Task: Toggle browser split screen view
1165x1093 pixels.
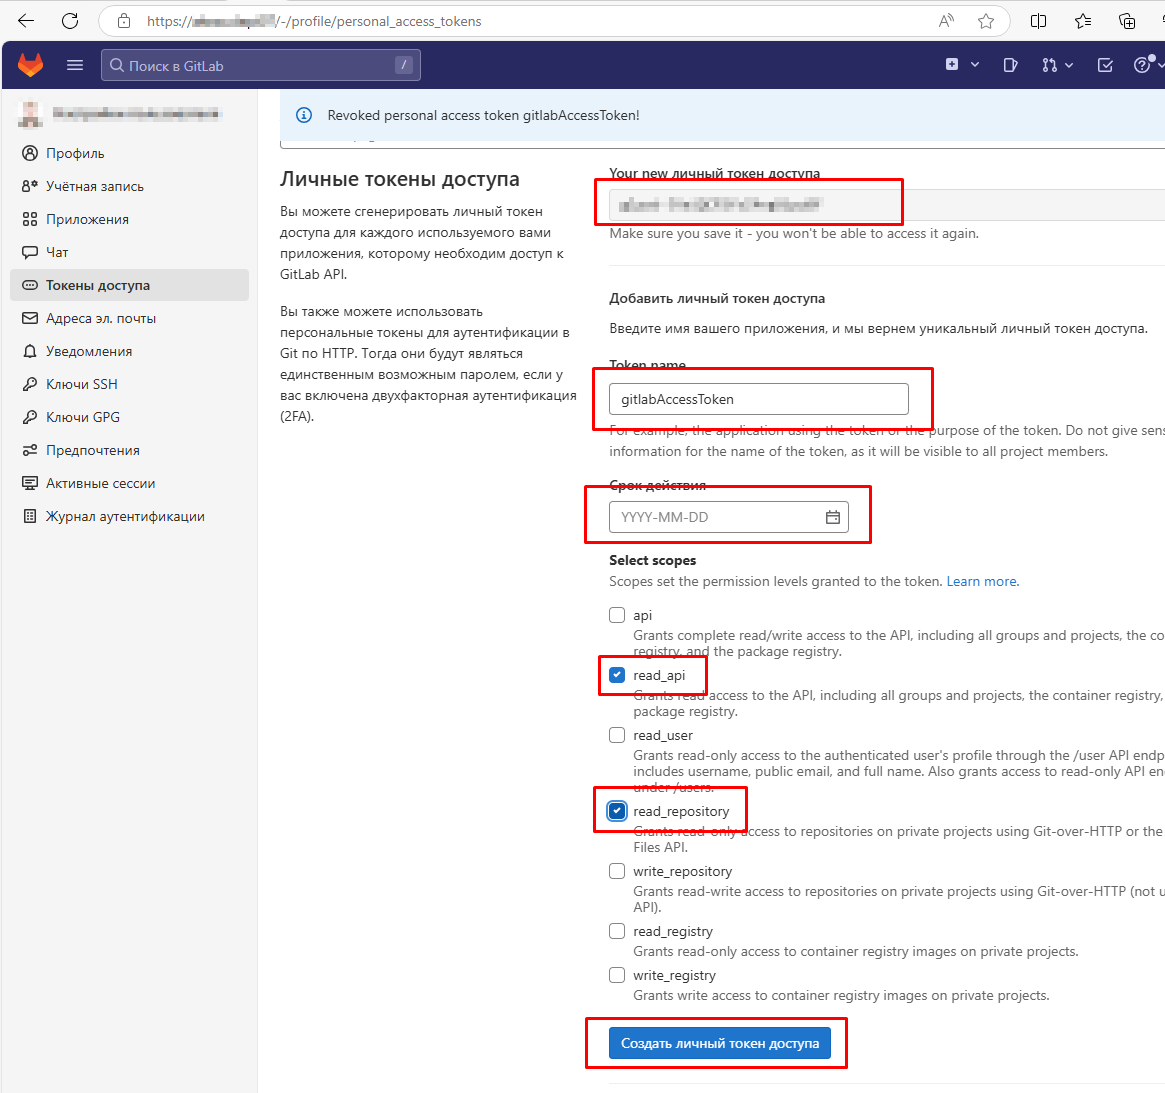Action: pyautogui.click(x=1039, y=21)
